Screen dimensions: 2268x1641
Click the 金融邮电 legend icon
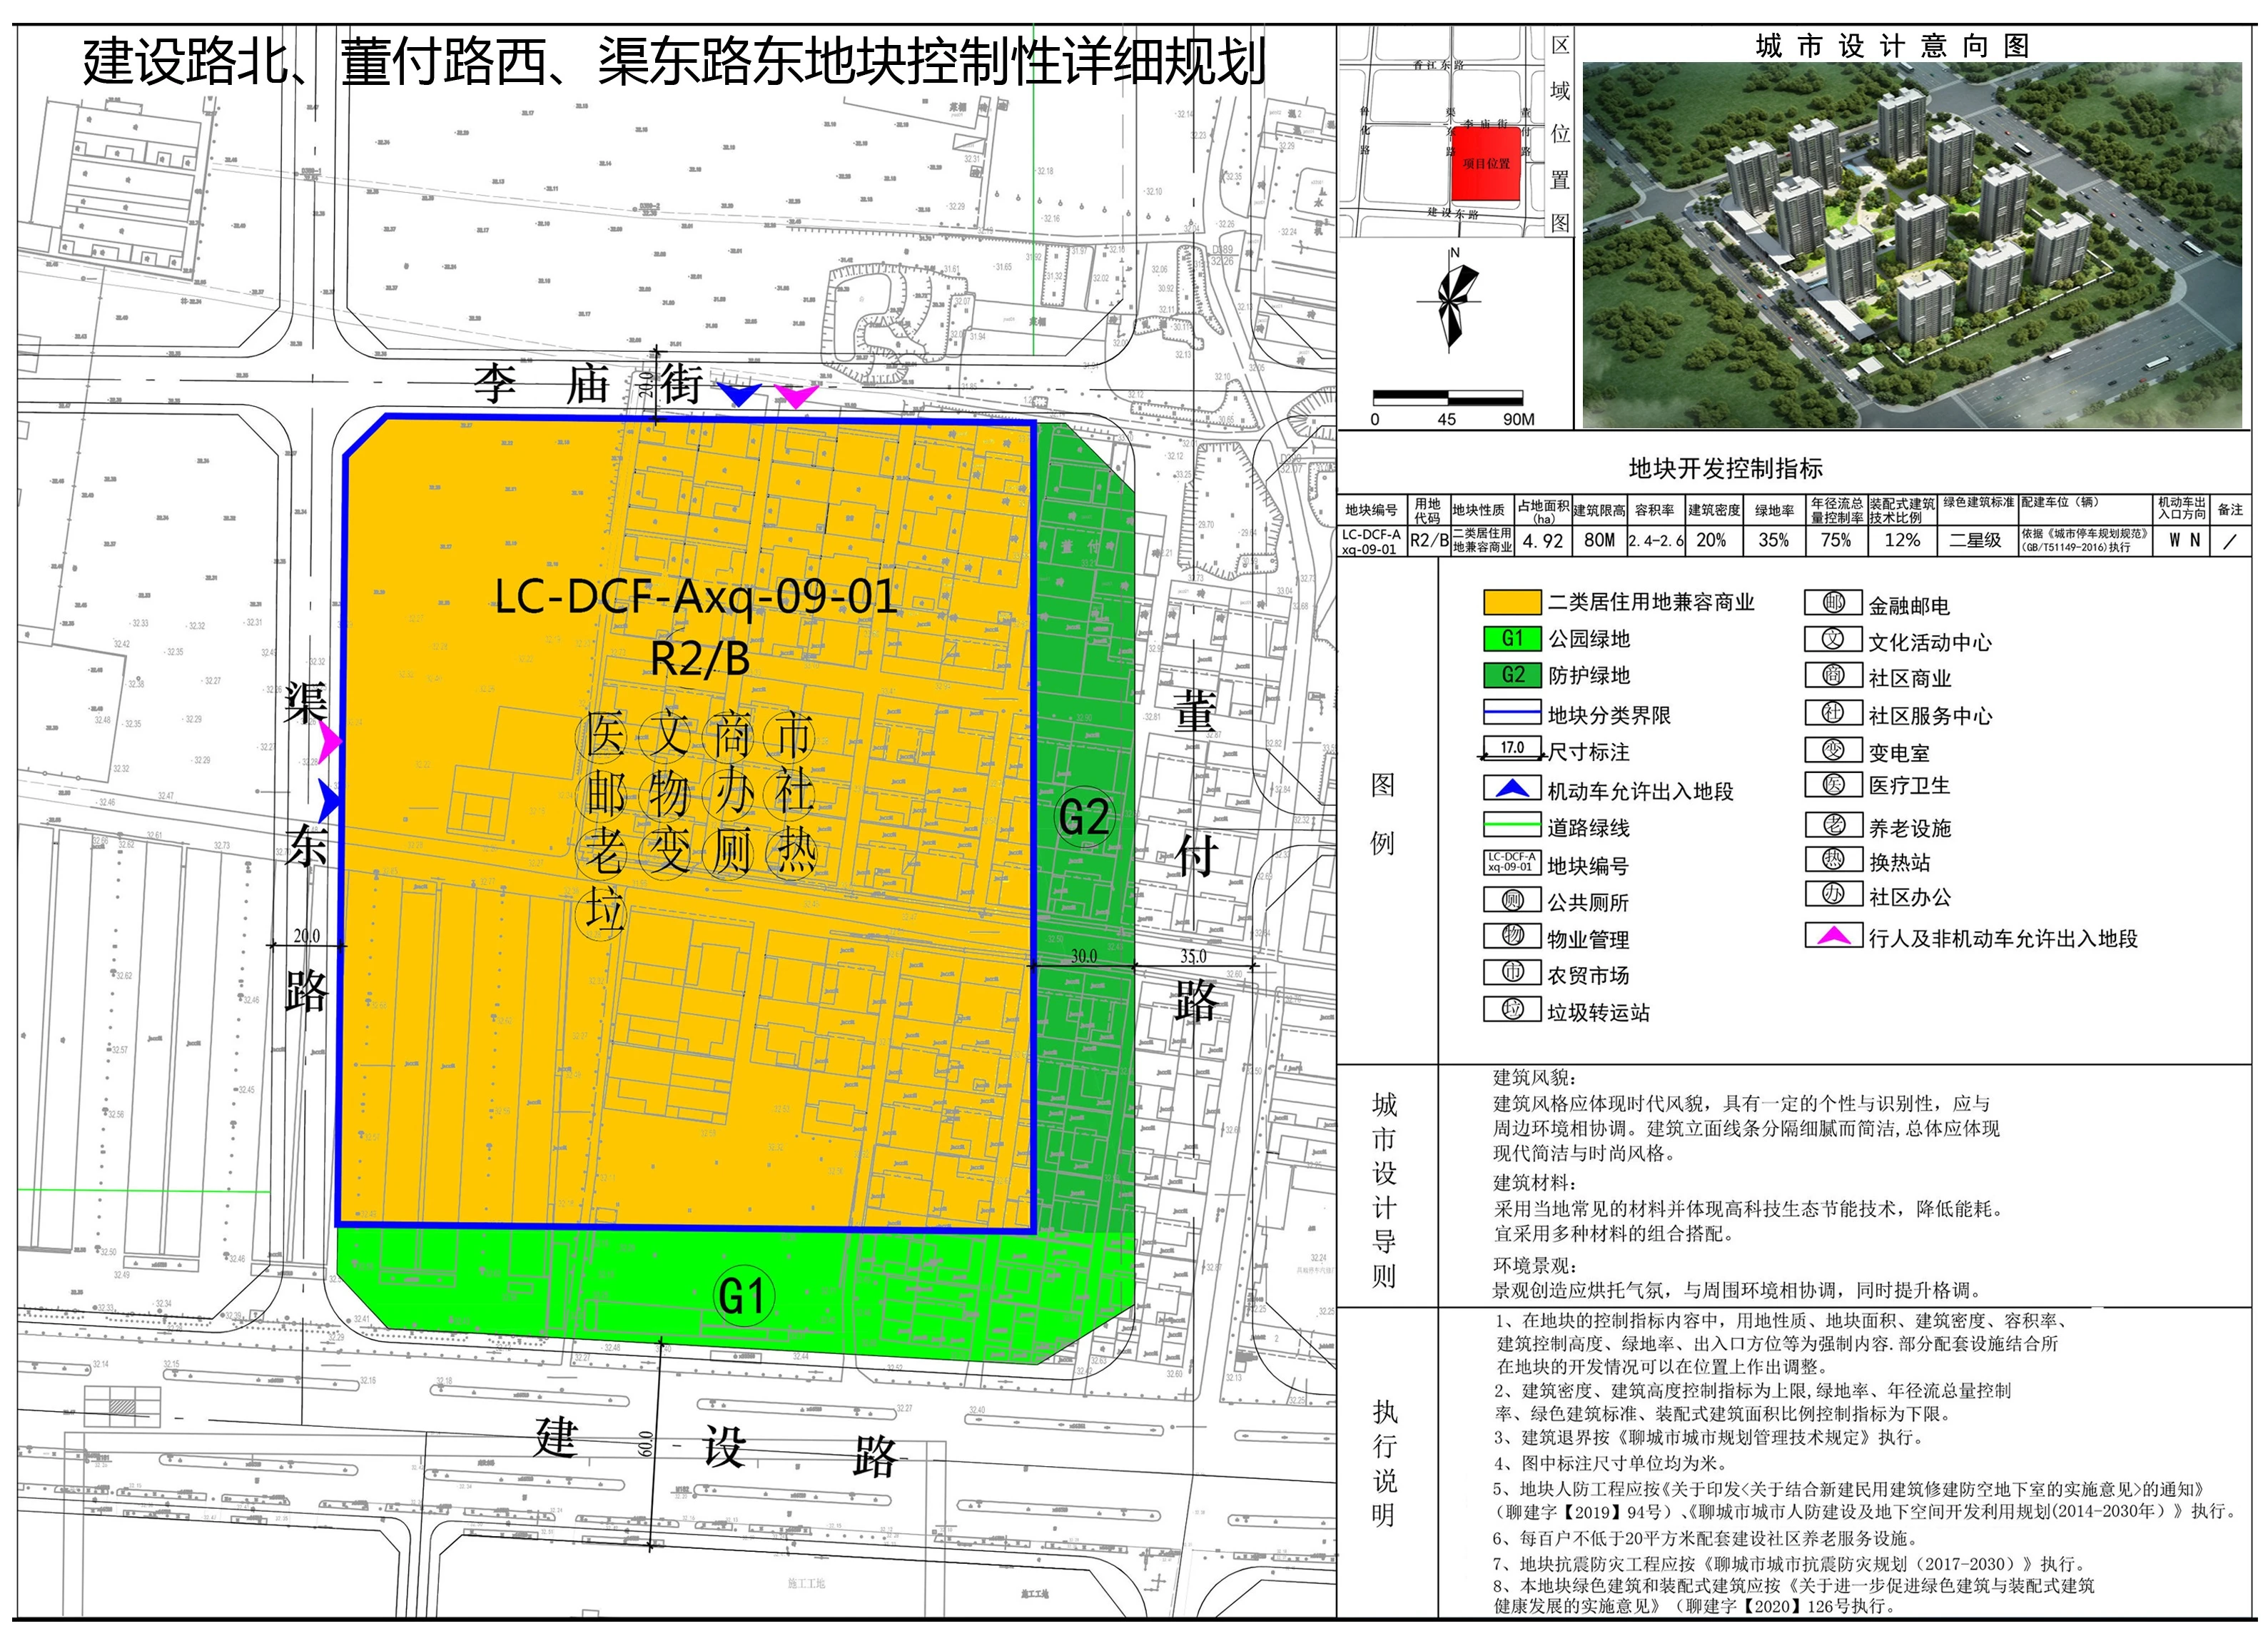click(x=1833, y=603)
